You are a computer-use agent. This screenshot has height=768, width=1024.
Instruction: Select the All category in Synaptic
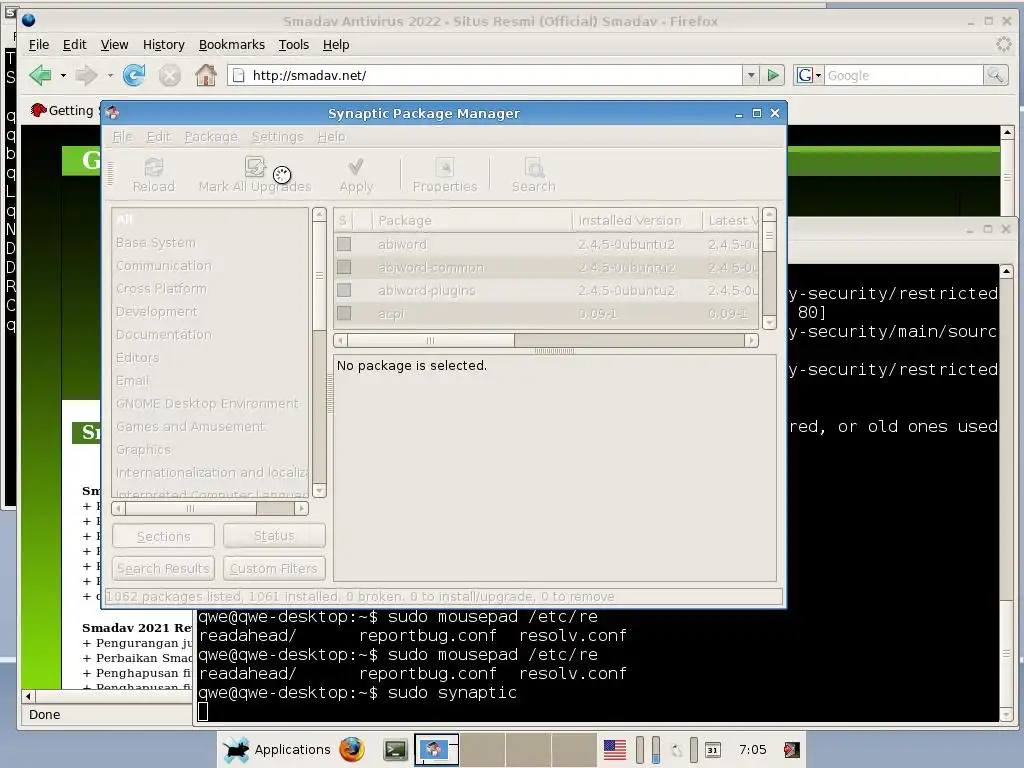tap(124, 219)
